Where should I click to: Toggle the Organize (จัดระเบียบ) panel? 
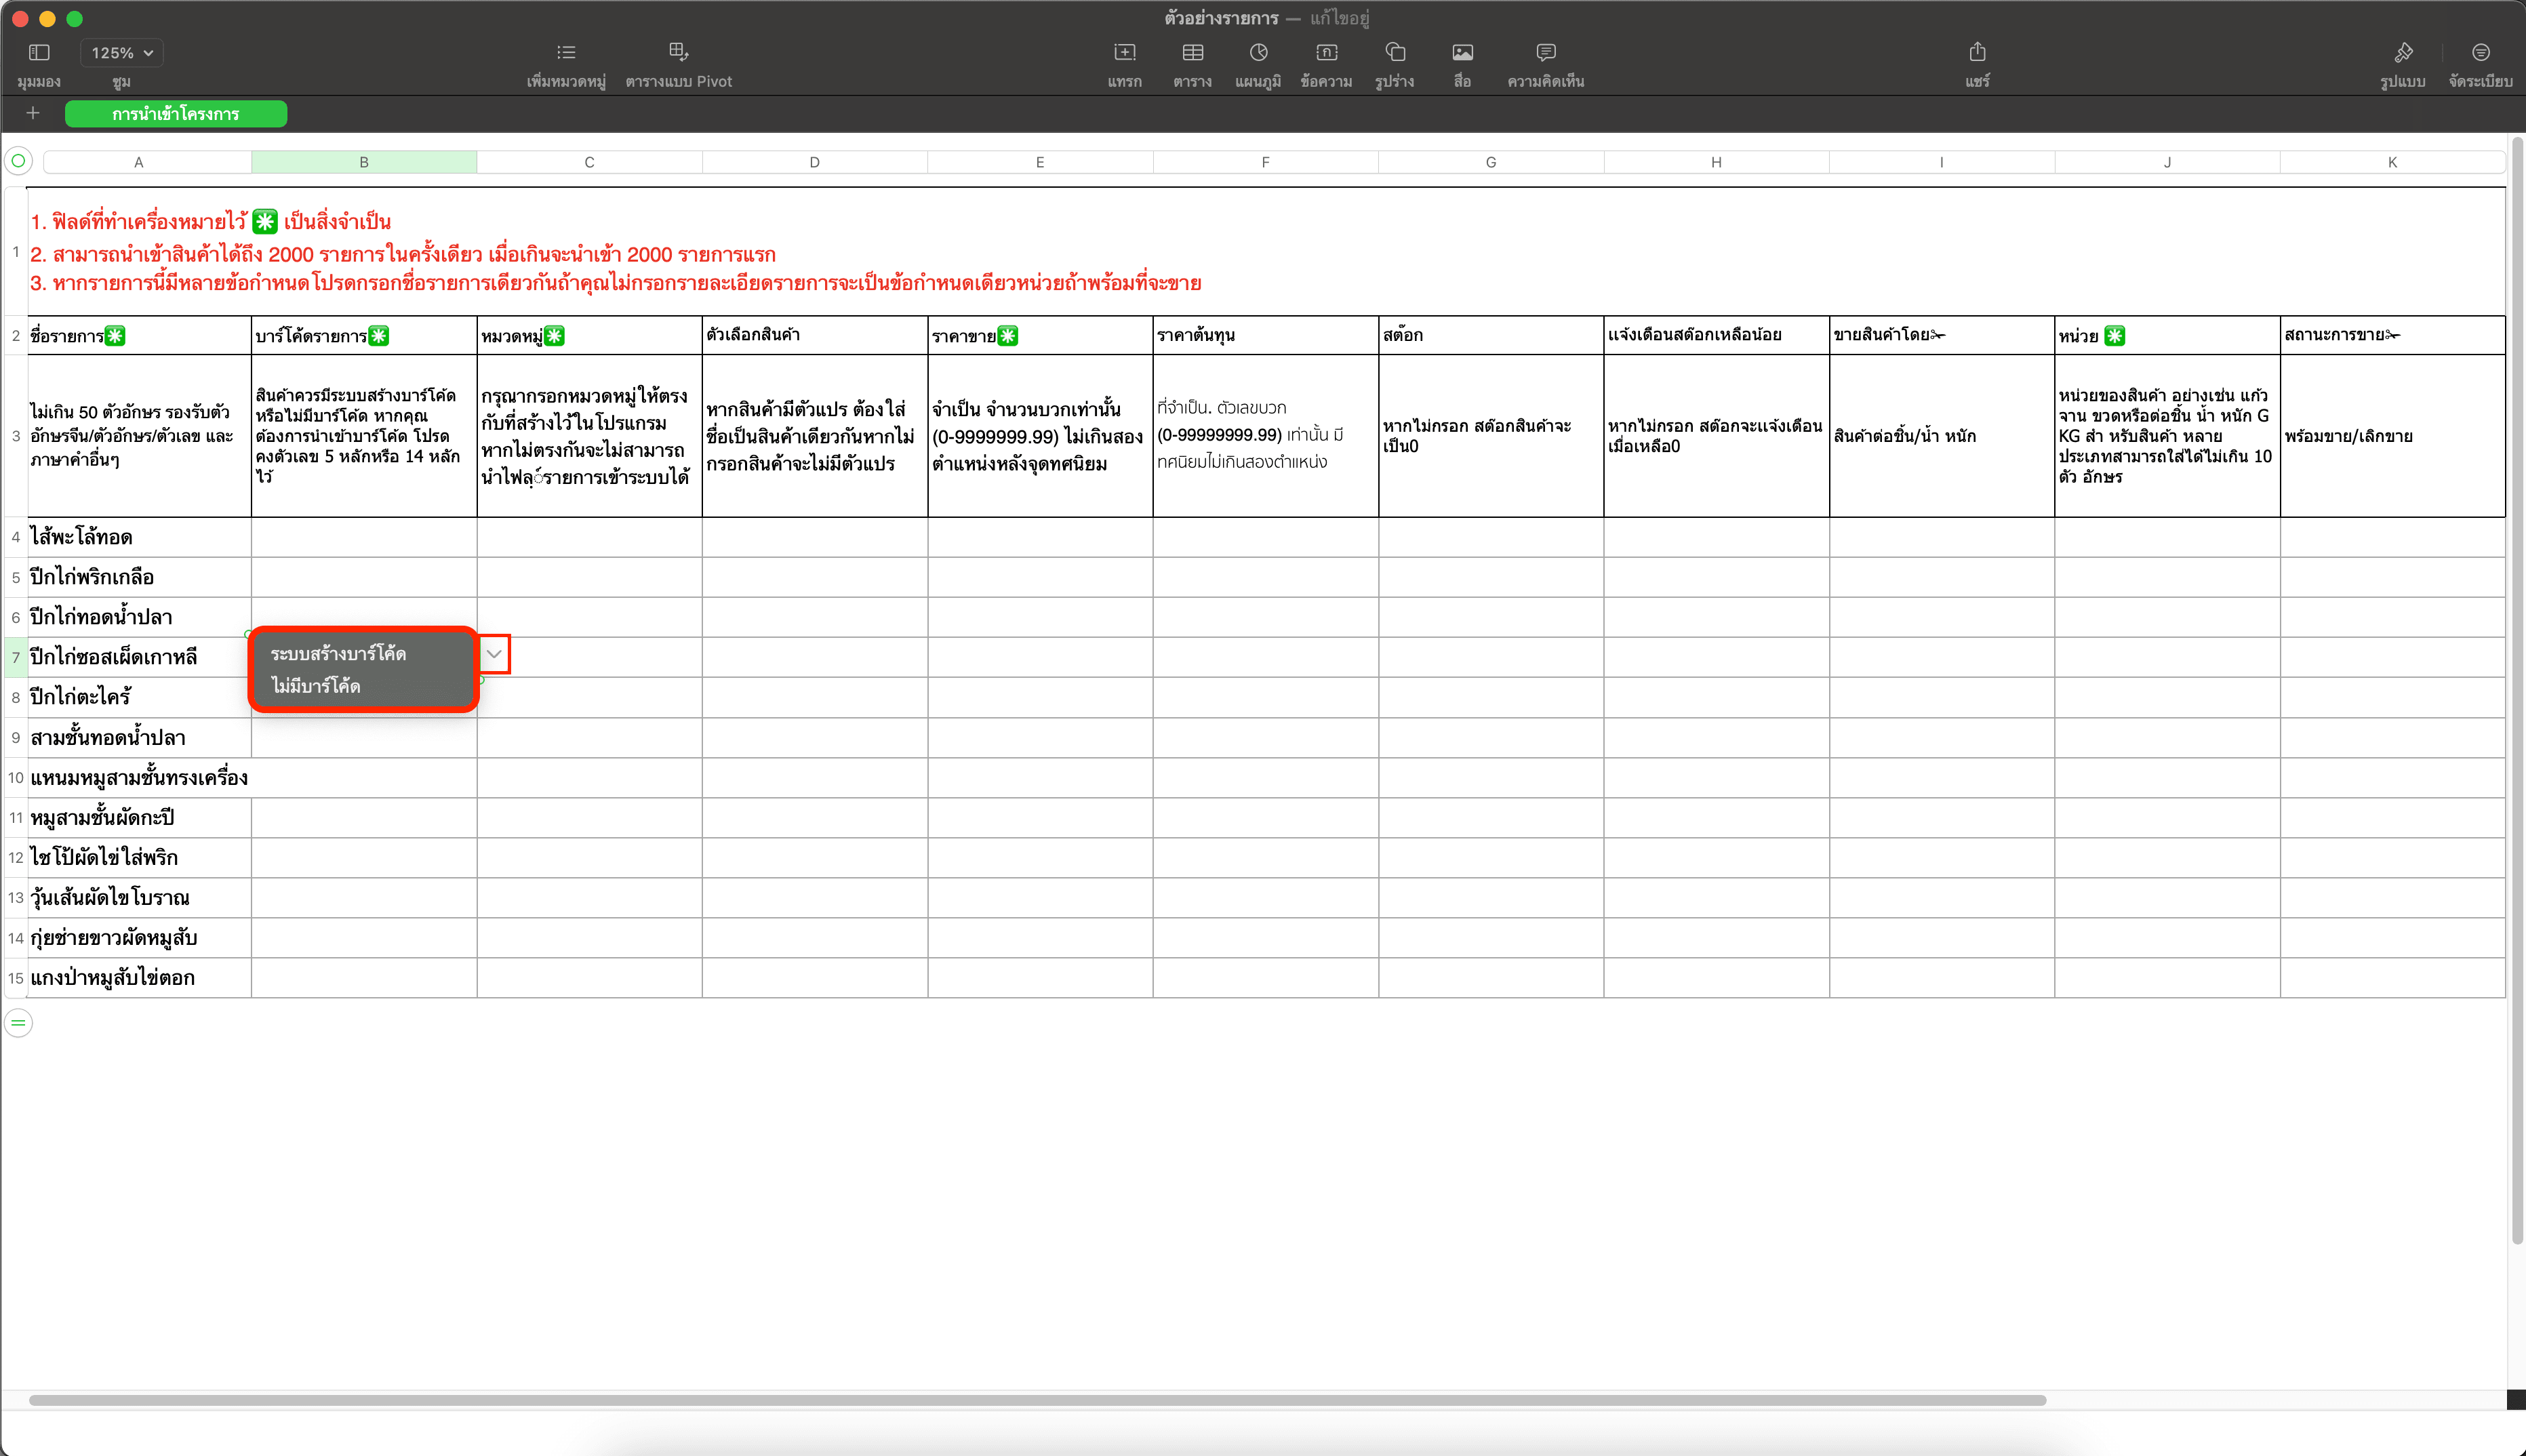pyautogui.click(x=2480, y=52)
